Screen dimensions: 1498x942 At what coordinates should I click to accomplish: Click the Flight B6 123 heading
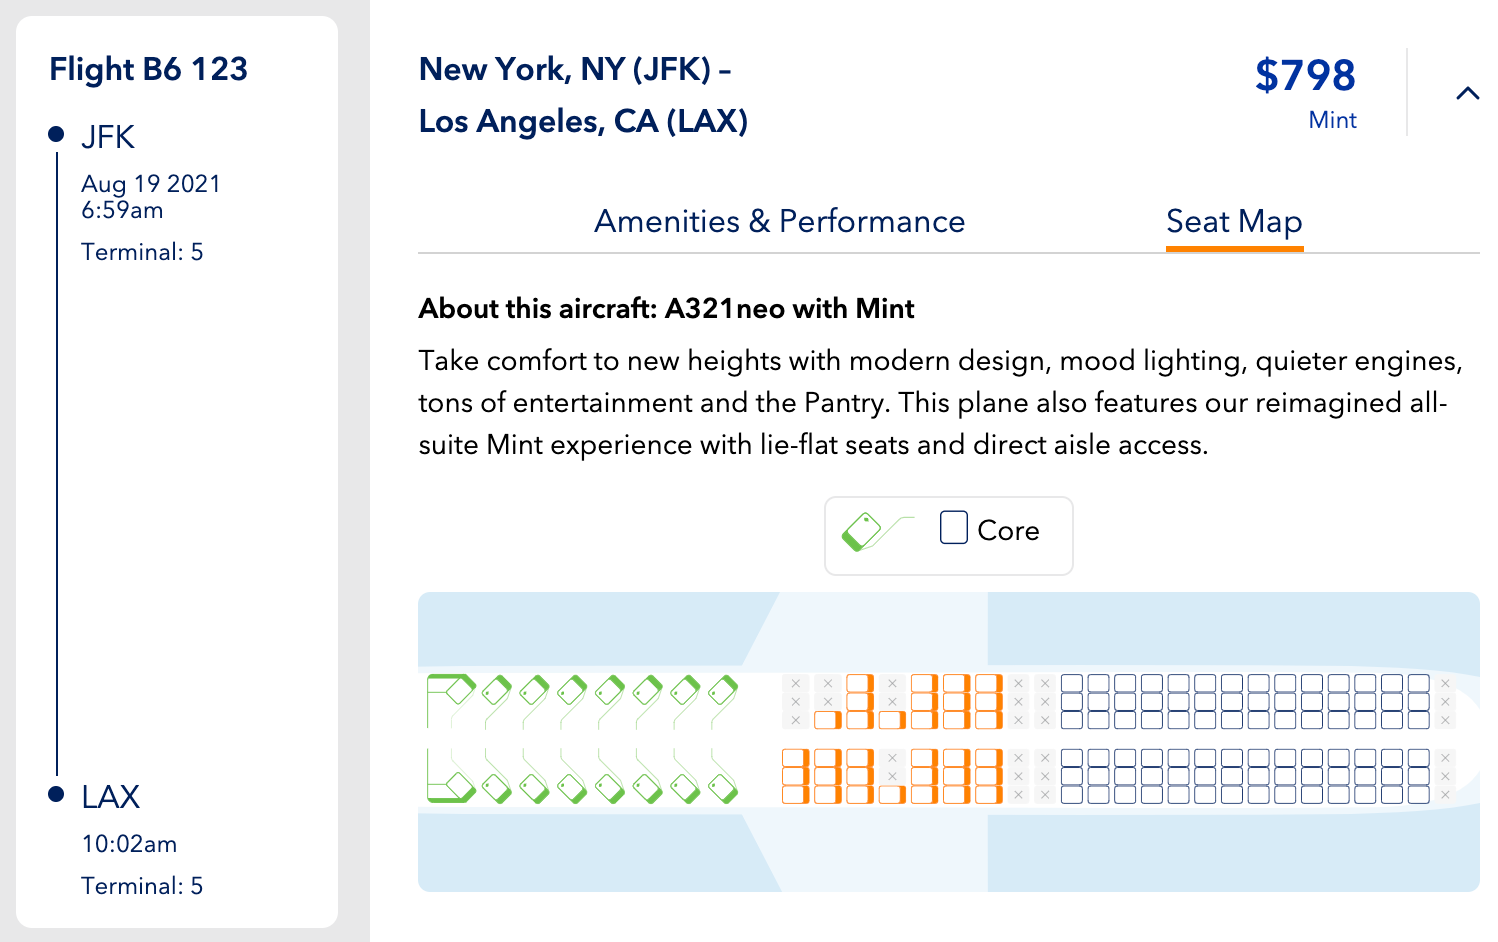(x=148, y=69)
